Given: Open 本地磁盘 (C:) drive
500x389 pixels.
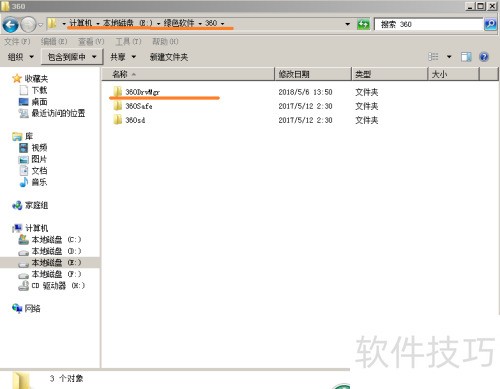Looking at the screenshot, I should tap(56, 240).
